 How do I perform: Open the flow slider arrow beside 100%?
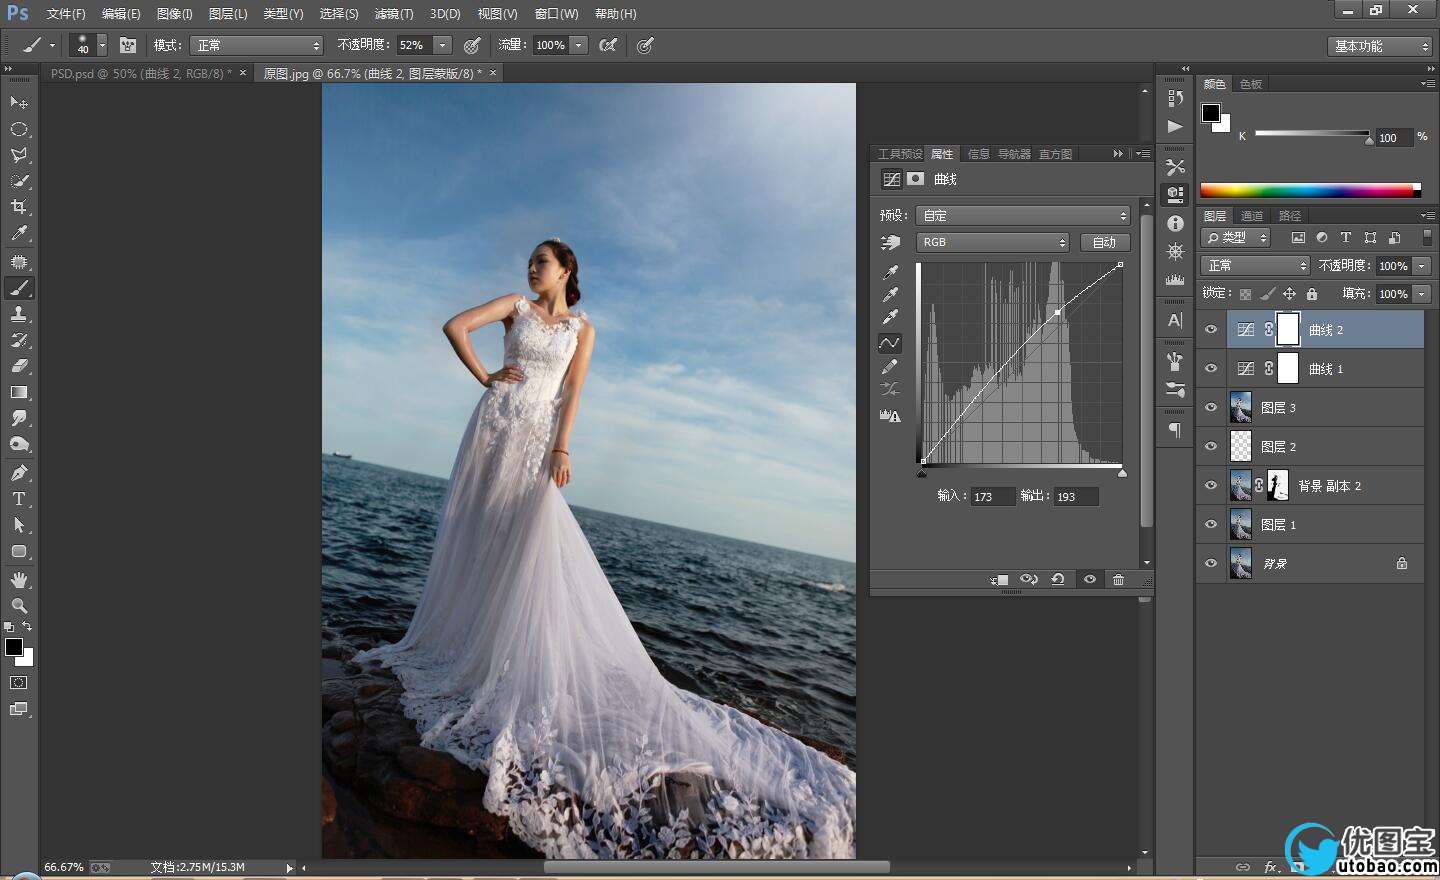(578, 45)
